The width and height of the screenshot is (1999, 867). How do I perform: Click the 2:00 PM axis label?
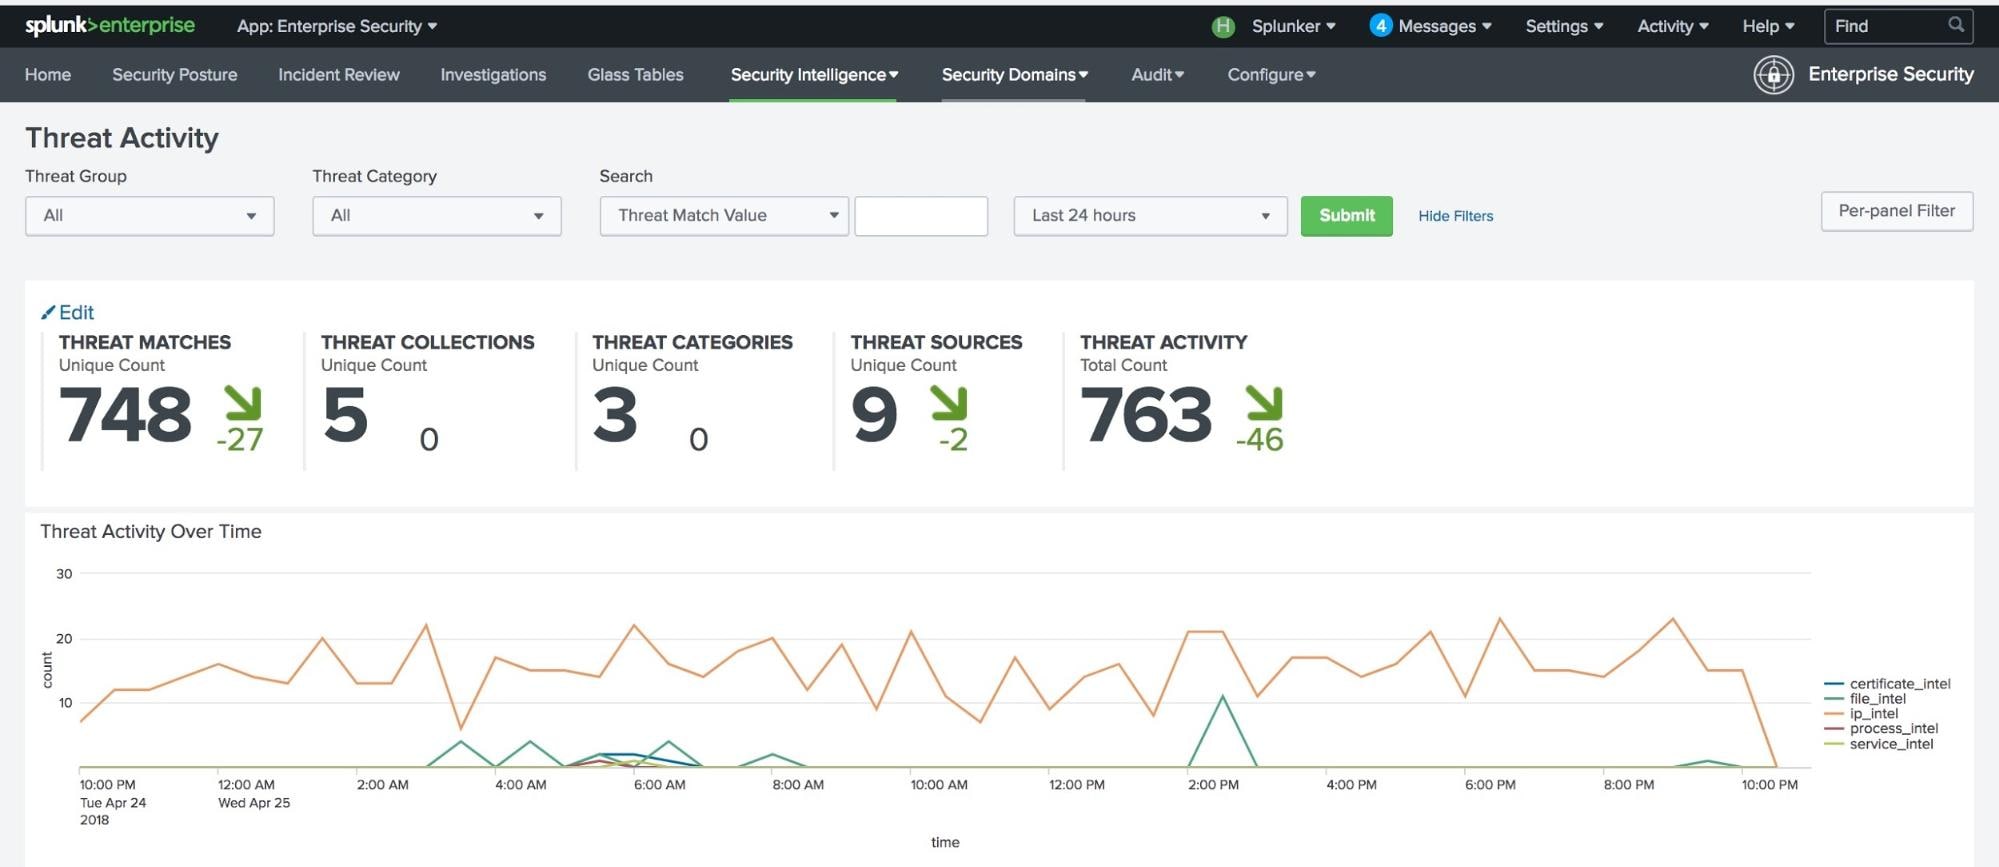(1213, 785)
